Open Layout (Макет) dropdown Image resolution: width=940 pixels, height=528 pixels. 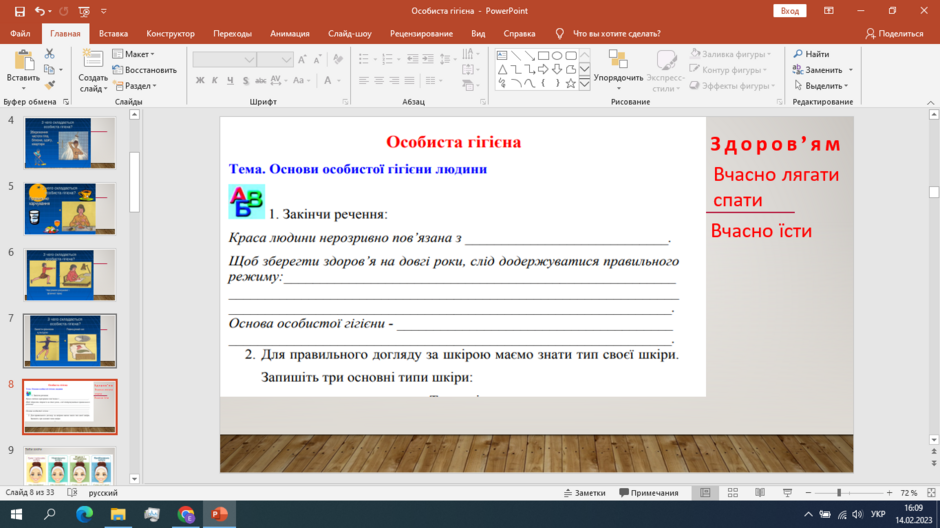(134, 54)
